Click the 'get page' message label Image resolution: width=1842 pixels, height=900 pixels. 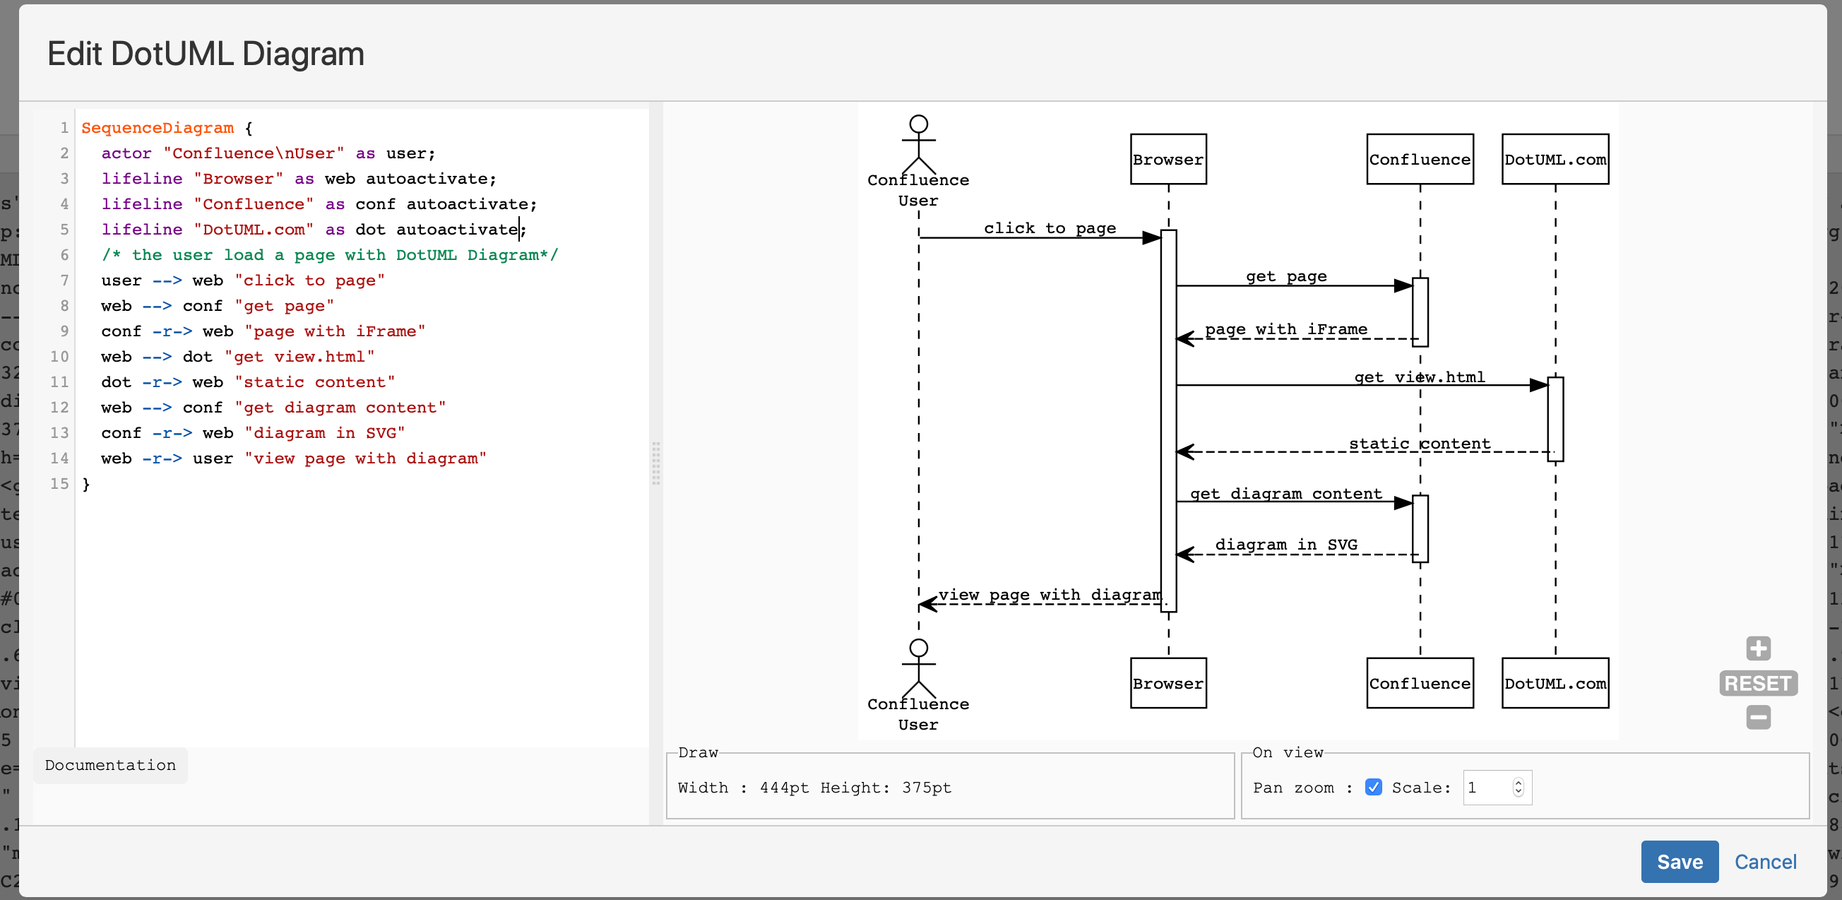(1286, 276)
